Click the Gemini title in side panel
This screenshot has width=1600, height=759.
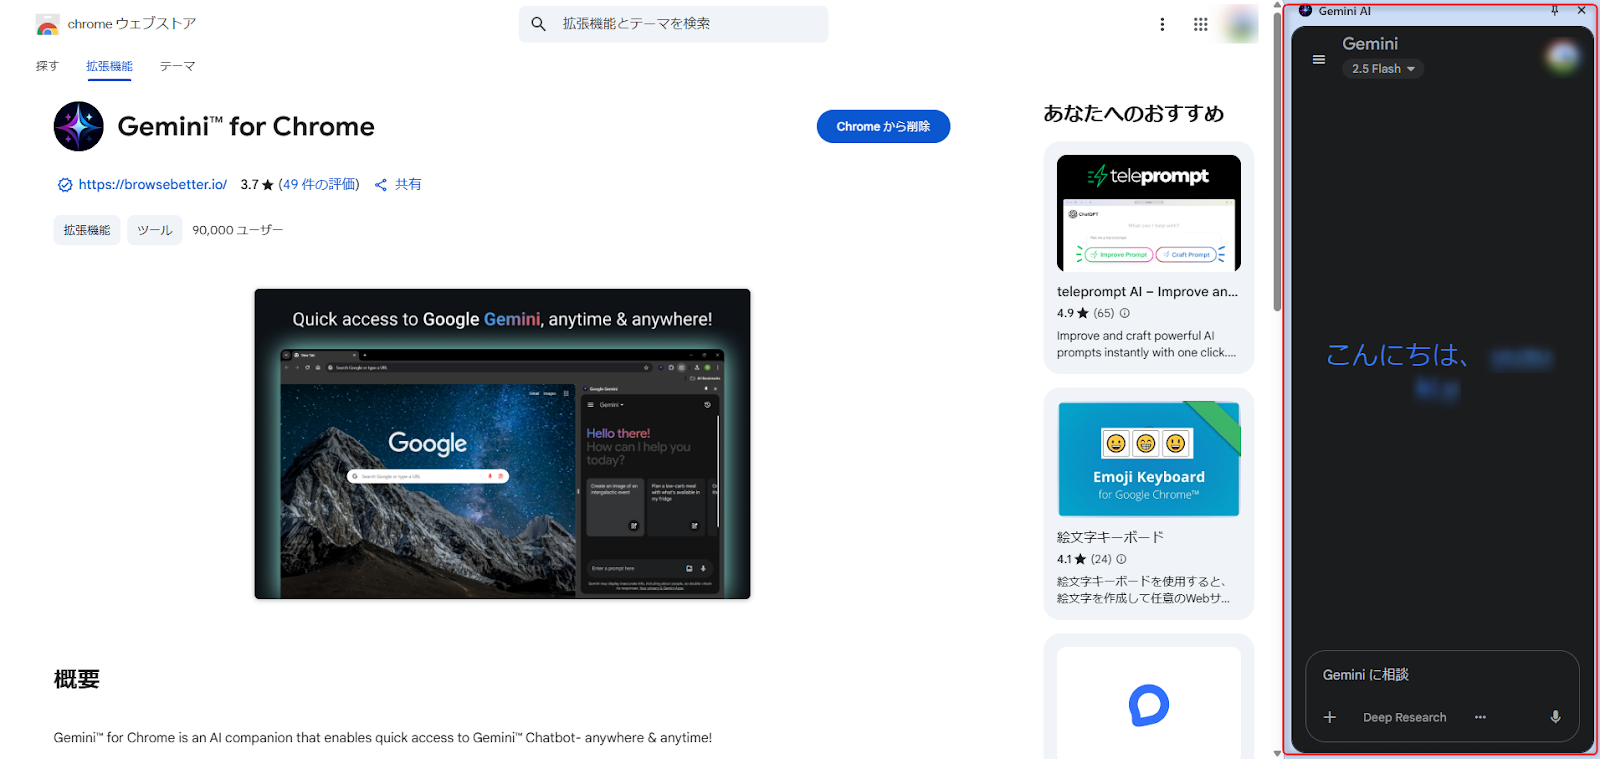coord(1370,44)
